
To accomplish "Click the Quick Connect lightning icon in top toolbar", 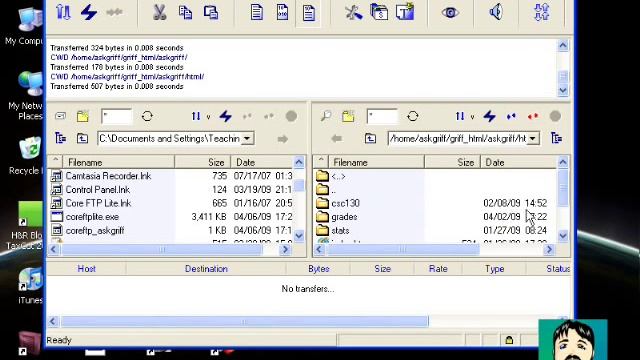I will [x=89, y=12].
